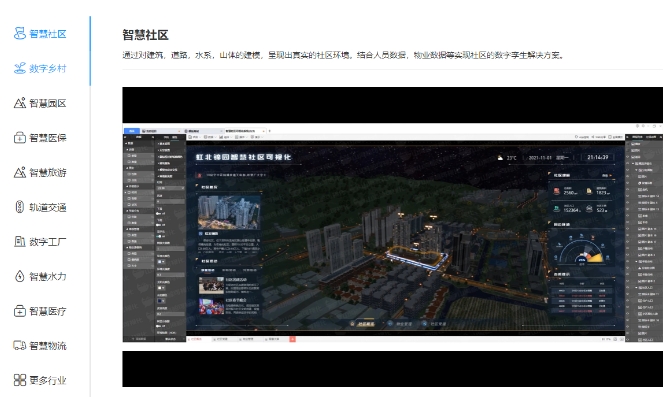Click the blue tab at the preview's top-left

pyautogui.click(x=132, y=131)
